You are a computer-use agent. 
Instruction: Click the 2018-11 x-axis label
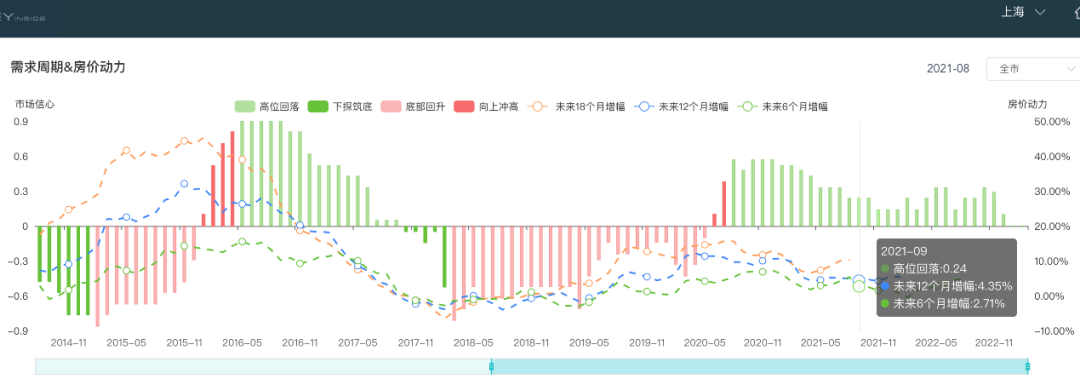[531, 342]
